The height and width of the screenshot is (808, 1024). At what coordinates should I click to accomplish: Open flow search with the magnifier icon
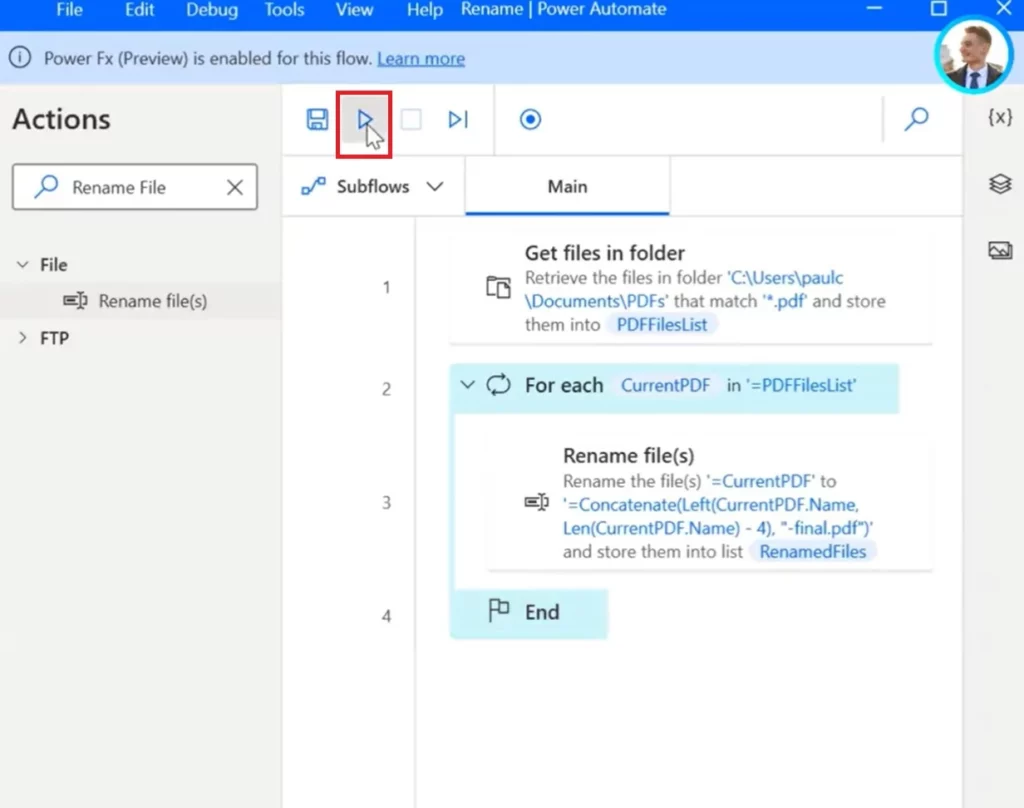click(x=917, y=119)
